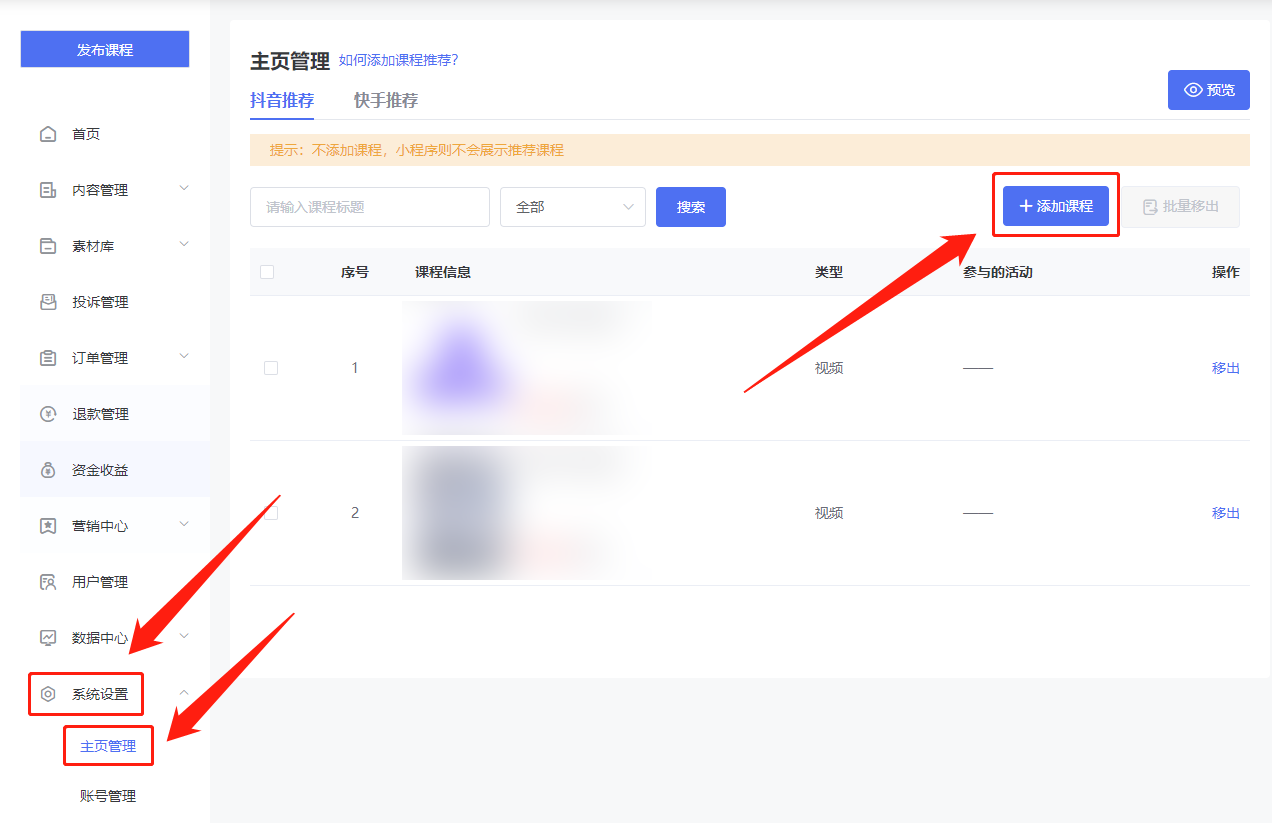Open the 全部 filter dropdown
This screenshot has height=823, width=1272.
click(573, 207)
